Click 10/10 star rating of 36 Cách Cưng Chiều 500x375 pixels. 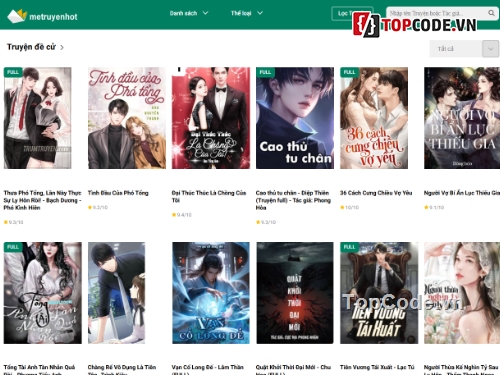(349, 207)
